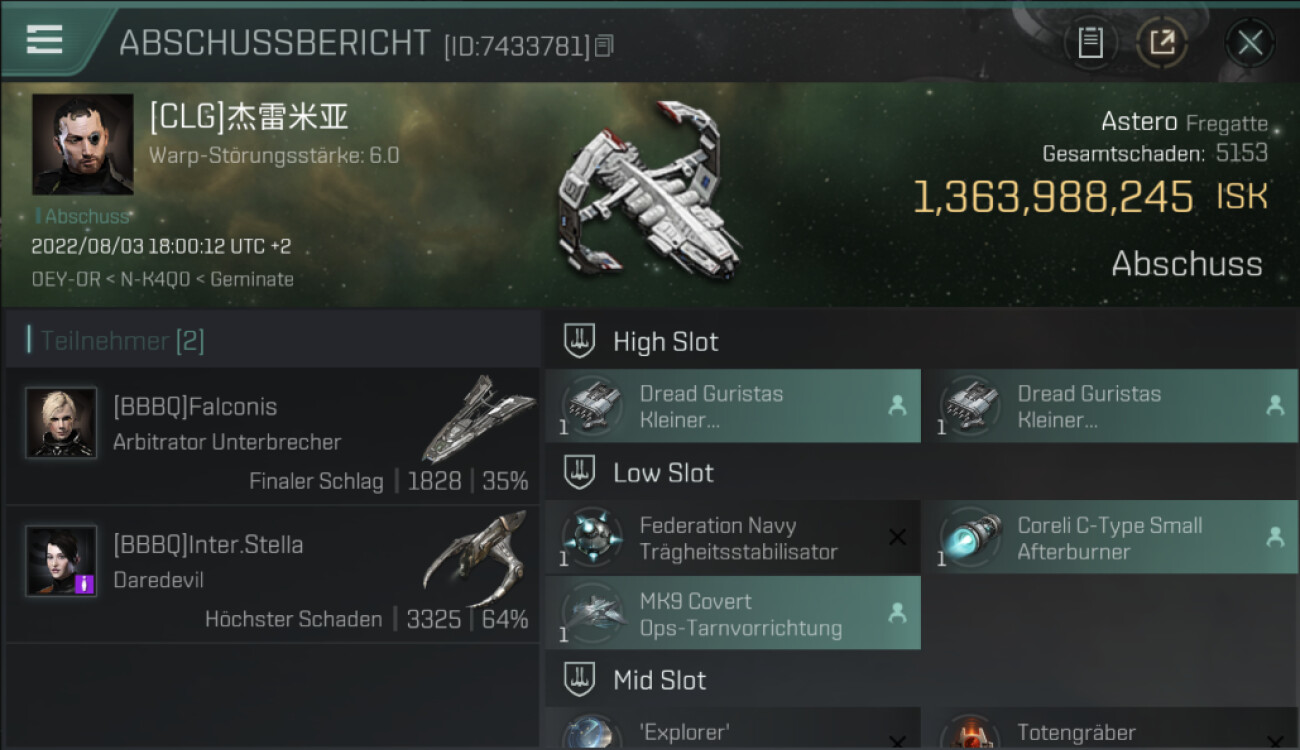Select the Astero ship image

click(648, 190)
